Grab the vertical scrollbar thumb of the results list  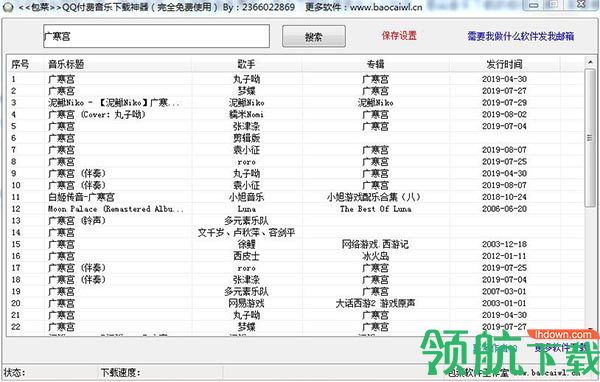pyautogui.click(x=590, y=138)
